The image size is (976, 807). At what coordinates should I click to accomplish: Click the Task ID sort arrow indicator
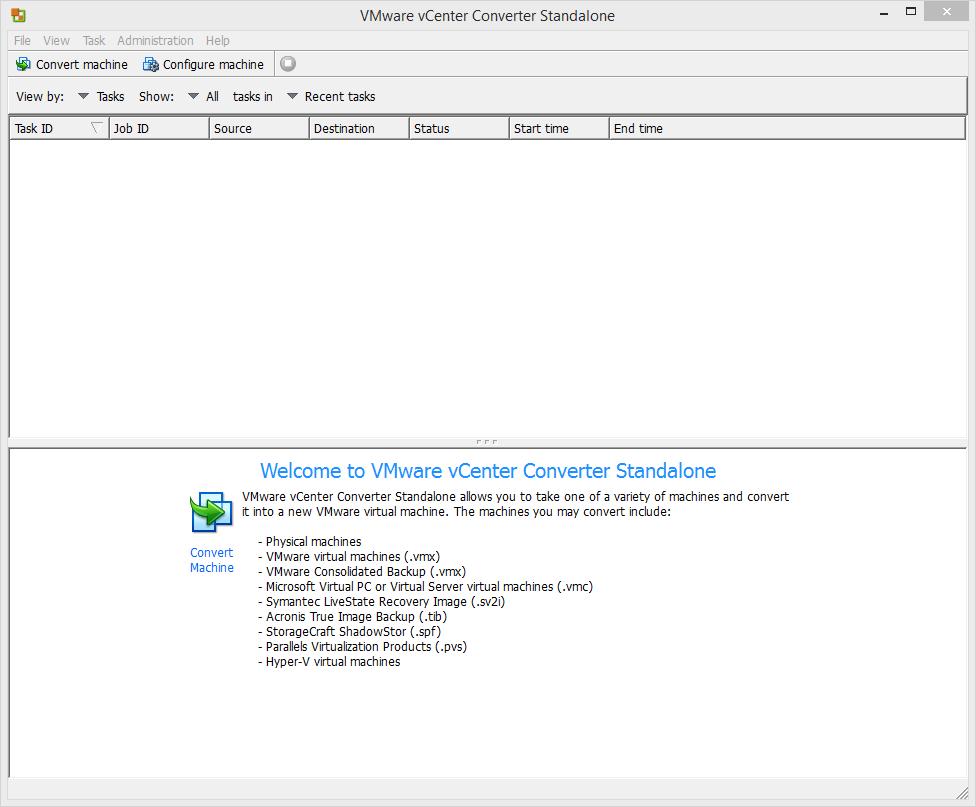(96, 128)
